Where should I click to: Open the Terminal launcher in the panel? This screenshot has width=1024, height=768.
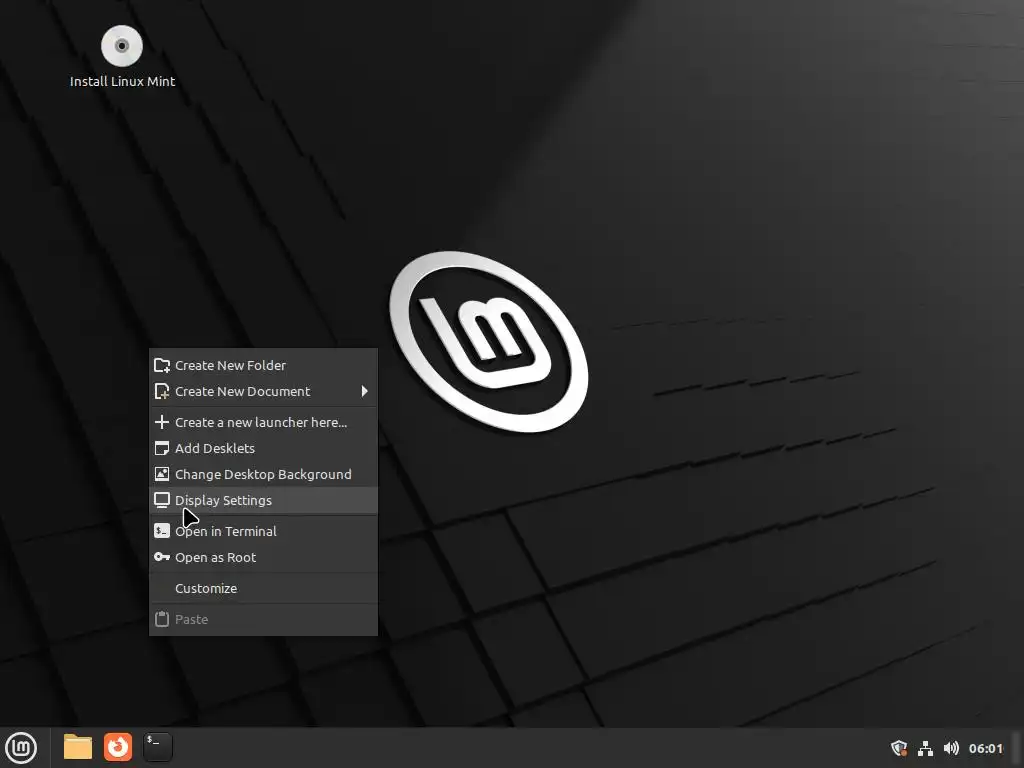[157, 747]
